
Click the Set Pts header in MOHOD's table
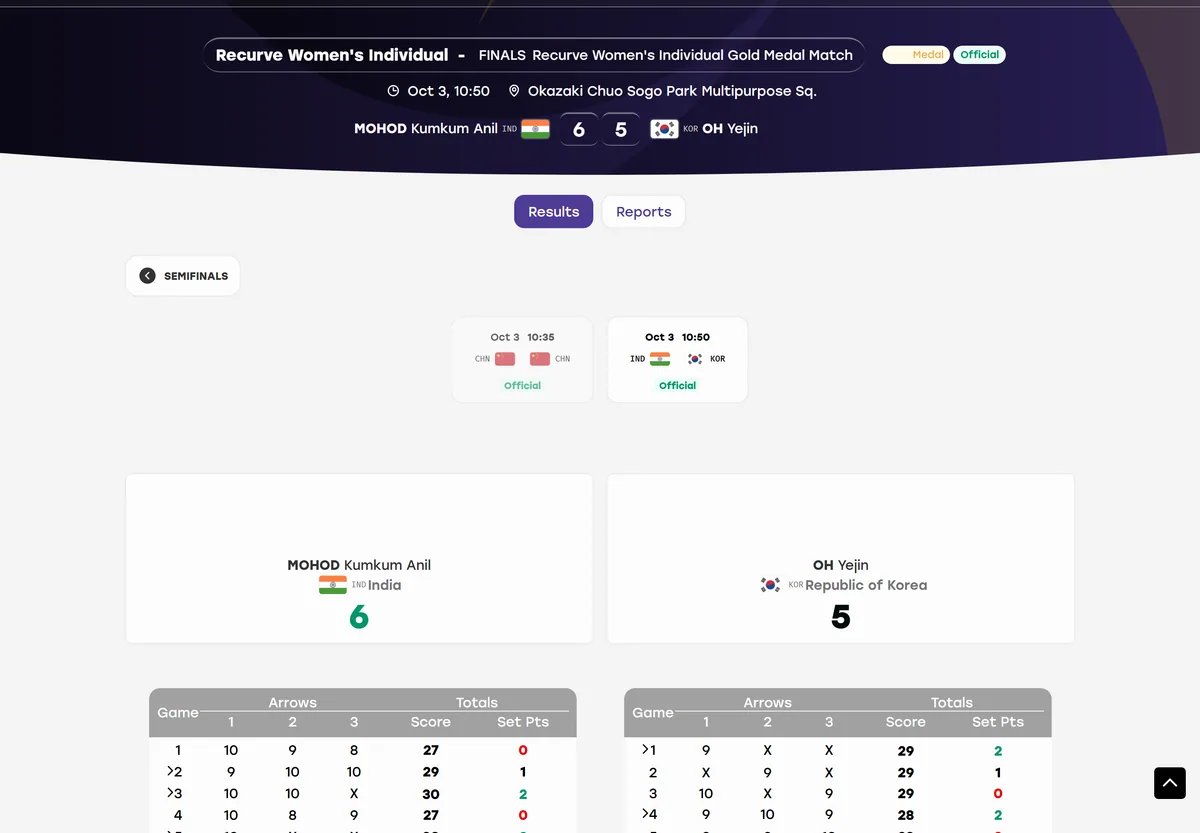(523, 722)
